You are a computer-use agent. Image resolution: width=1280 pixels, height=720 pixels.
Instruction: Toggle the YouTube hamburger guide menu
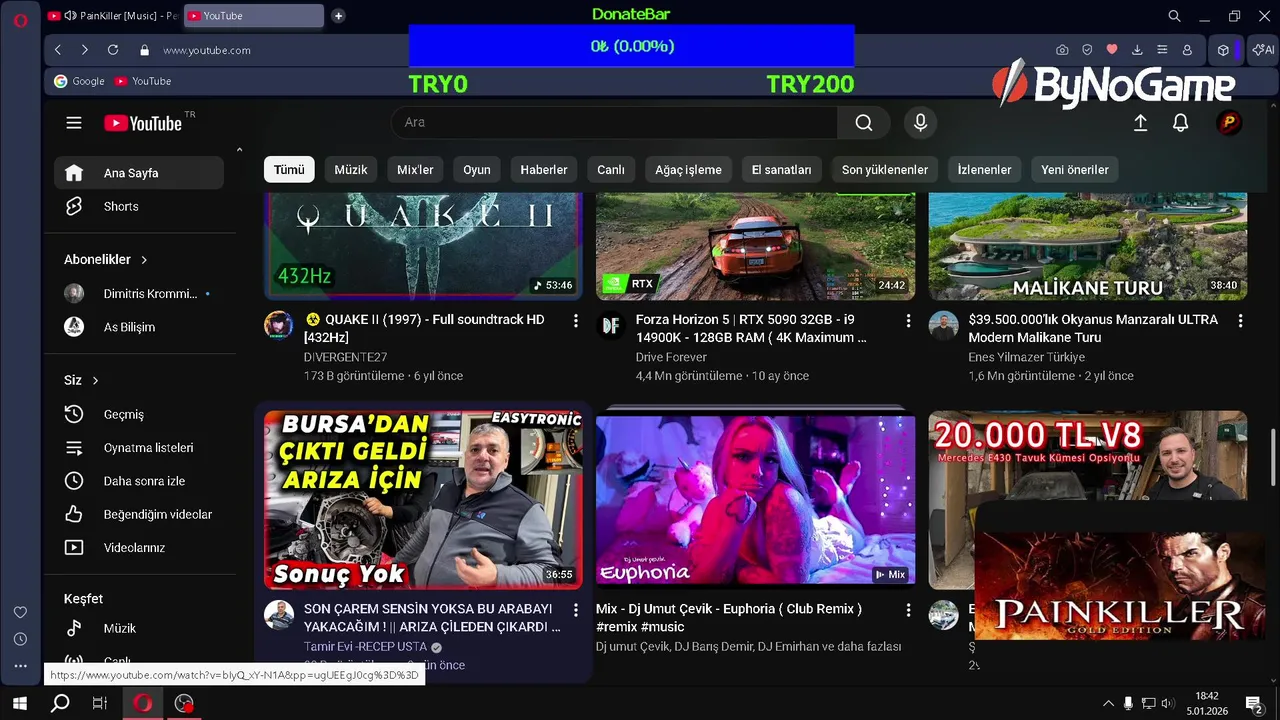74,123
